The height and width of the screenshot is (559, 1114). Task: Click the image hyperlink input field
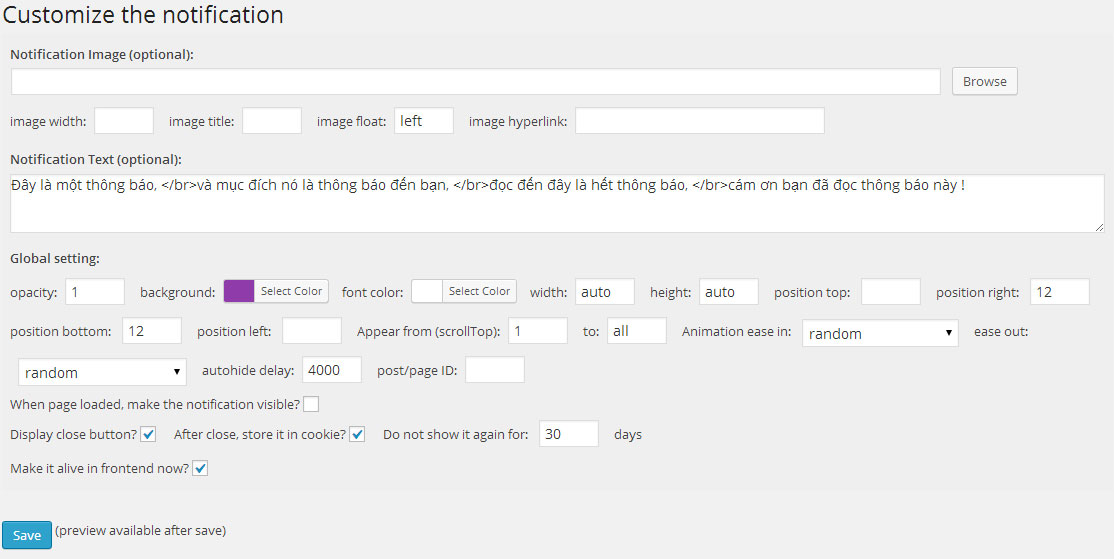point(700,121)
